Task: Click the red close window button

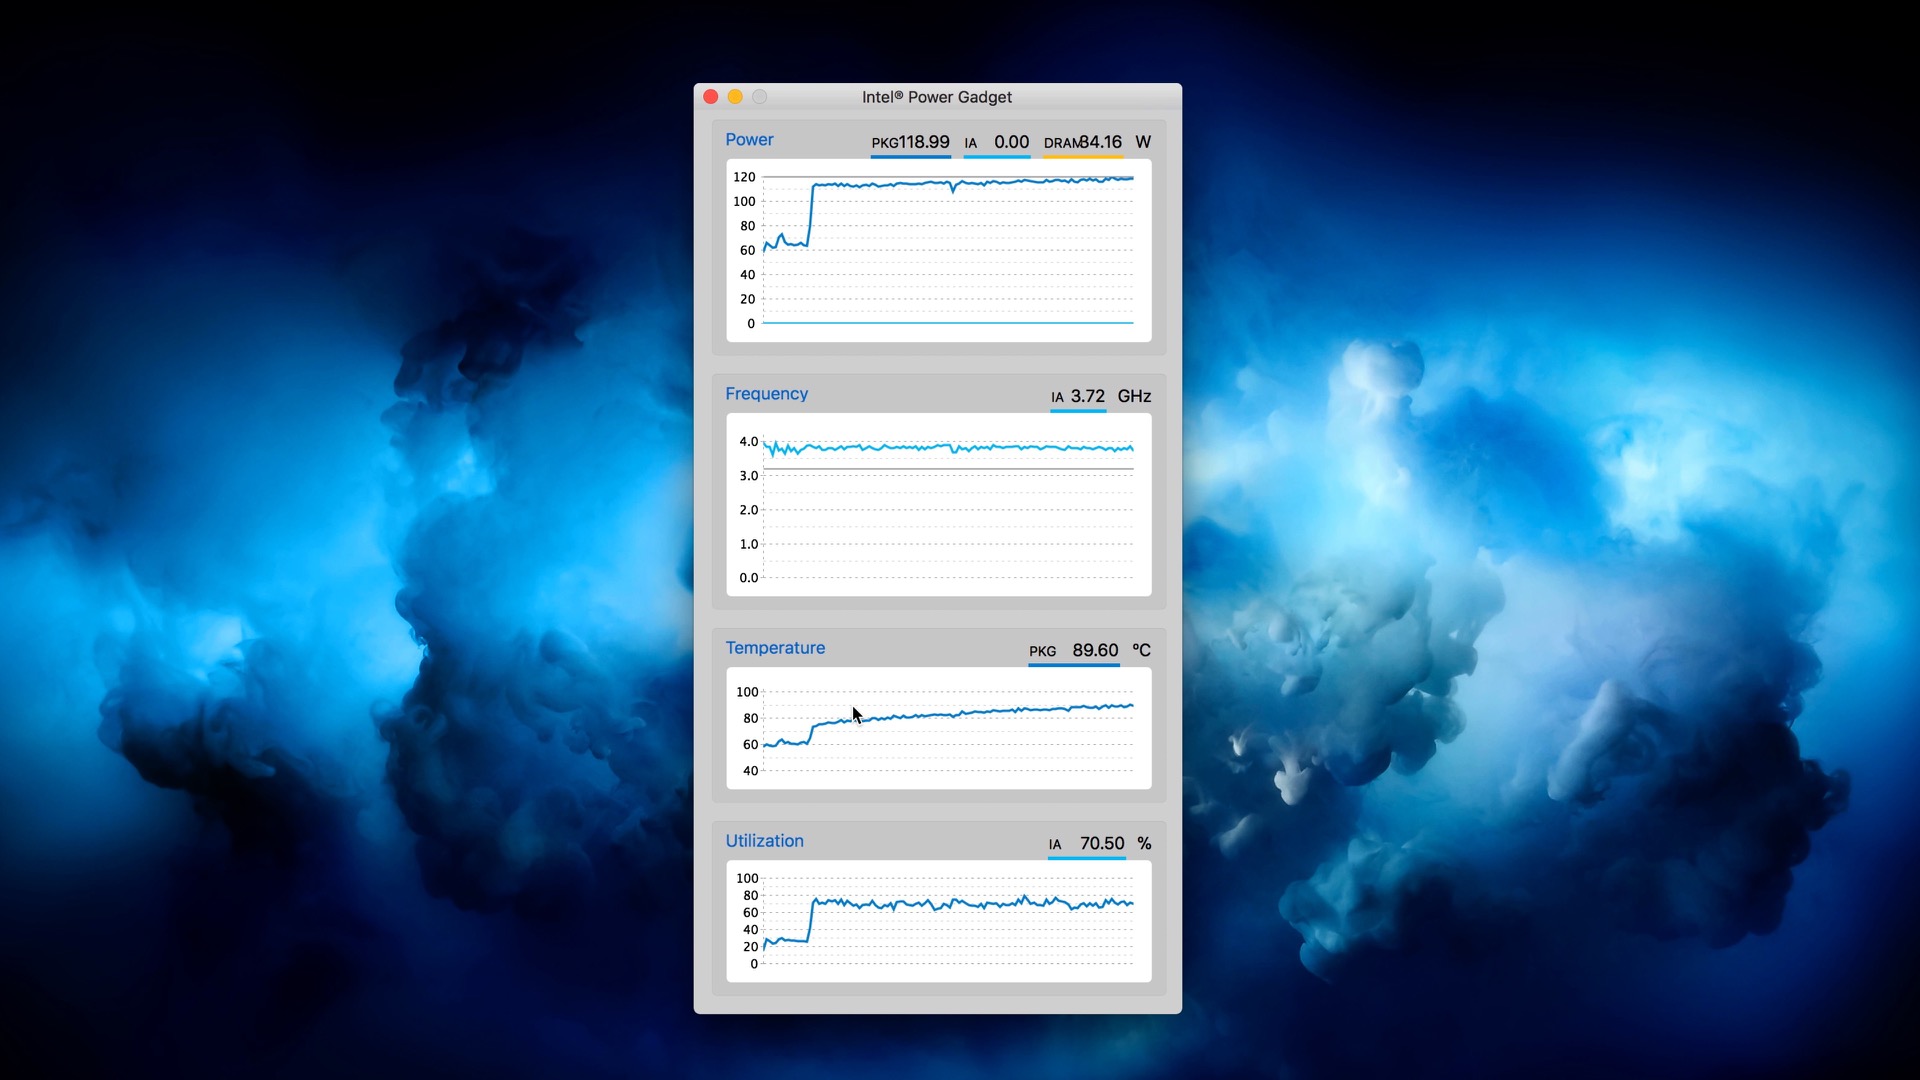Action: pyautogui.click(x=710, y=97)
